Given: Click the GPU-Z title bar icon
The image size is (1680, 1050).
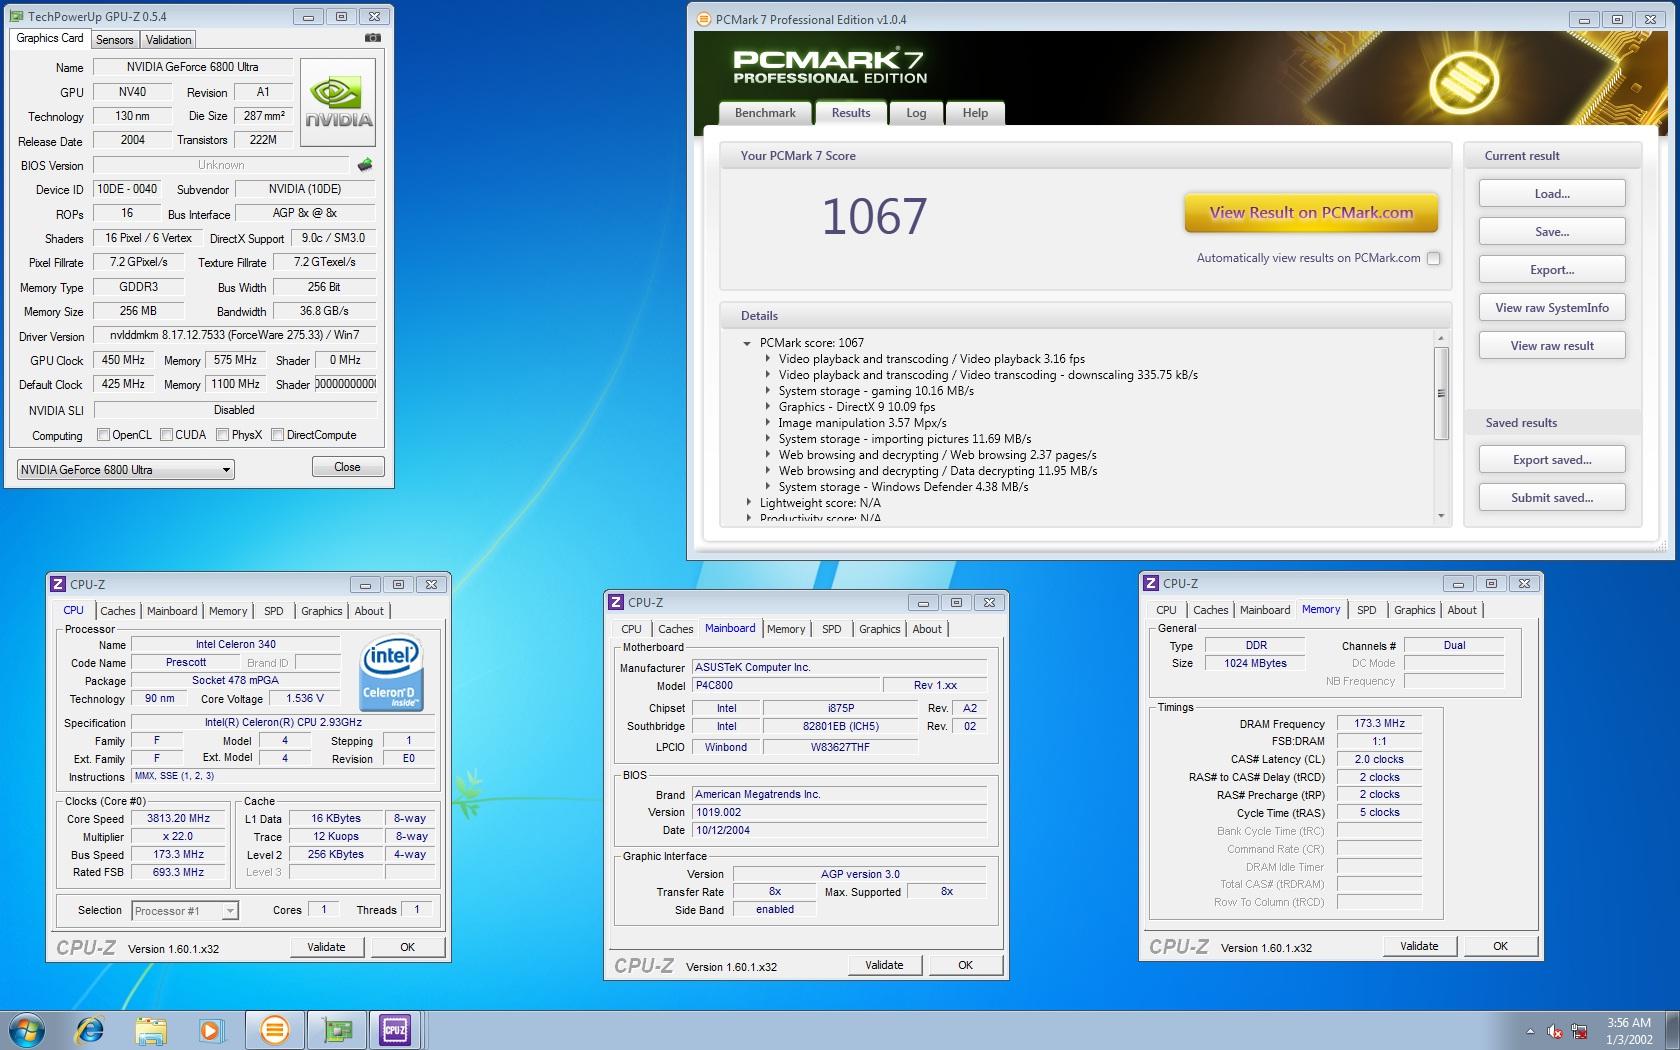Looking at the screenshot, I should click(x=17, y=16).
